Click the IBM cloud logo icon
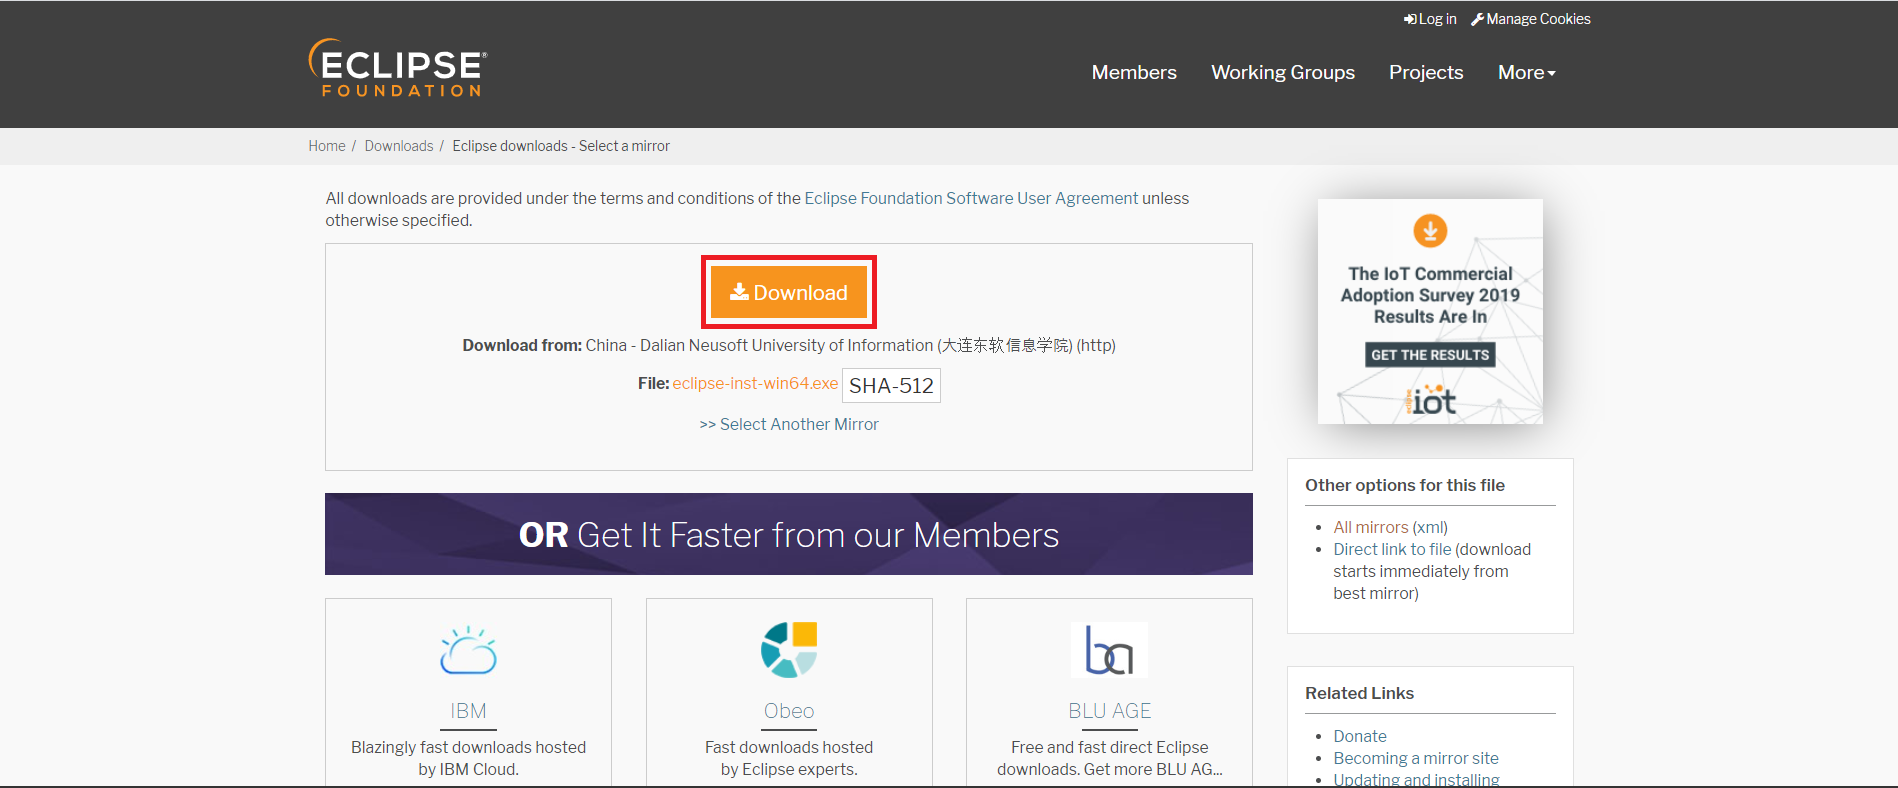The width and height of the screenshot is (1898, 788). click(x=468, y=650)
